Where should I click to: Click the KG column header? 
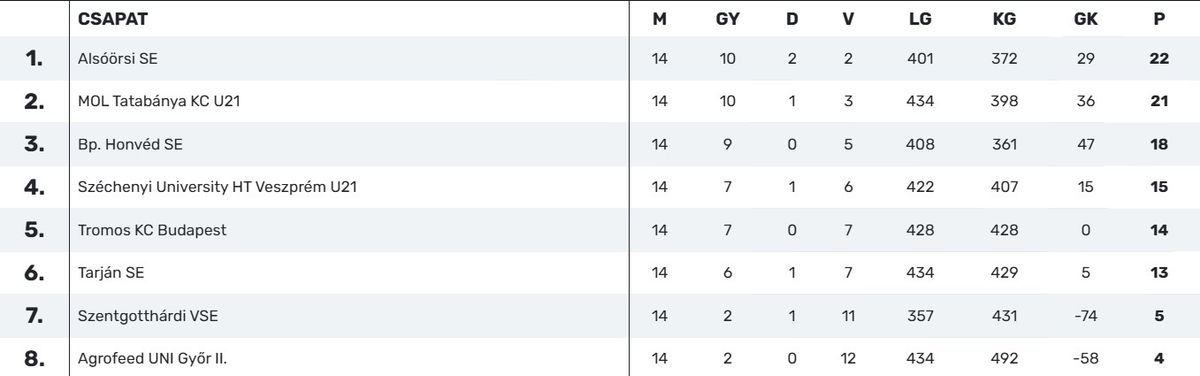click(x=1004, y=18)
